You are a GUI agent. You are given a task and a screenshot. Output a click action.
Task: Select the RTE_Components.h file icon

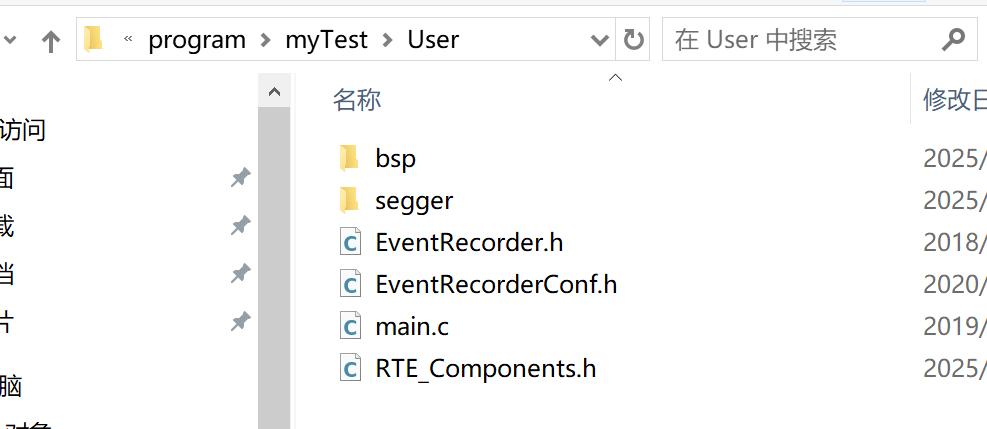coord(351,368)
